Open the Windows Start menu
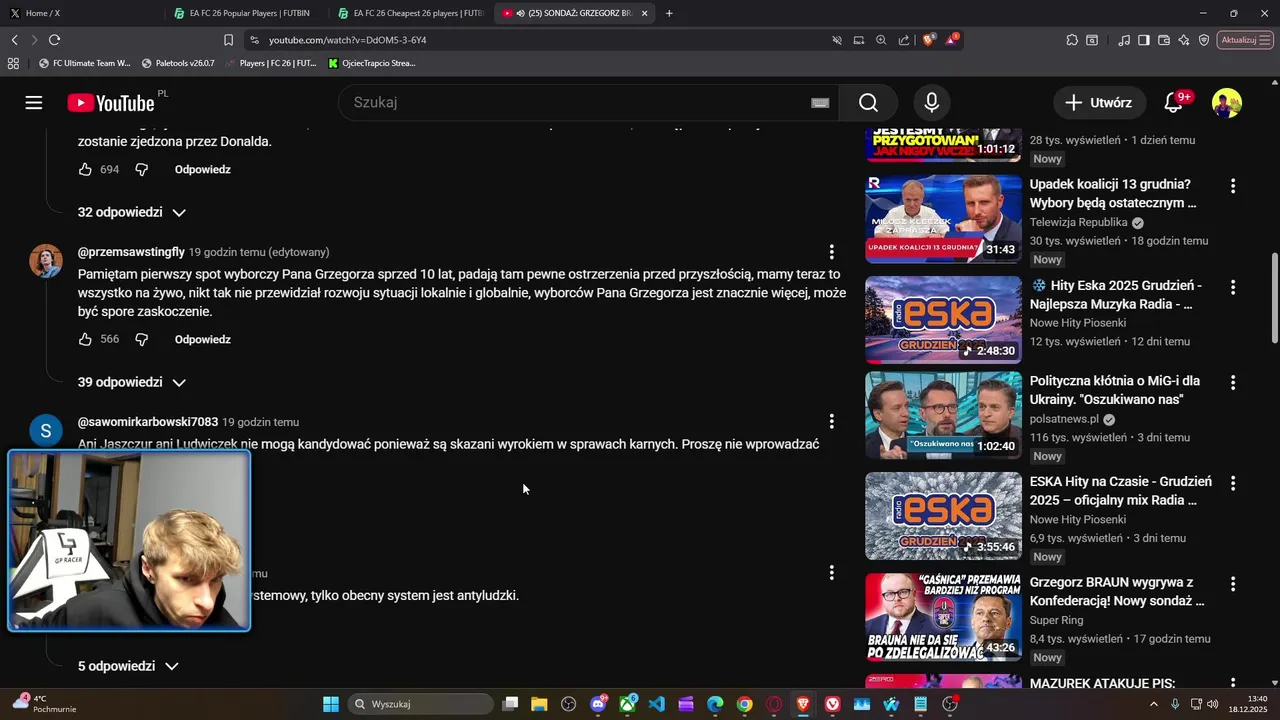Screen dimensions: 1280x720 [x=331, y=704]
